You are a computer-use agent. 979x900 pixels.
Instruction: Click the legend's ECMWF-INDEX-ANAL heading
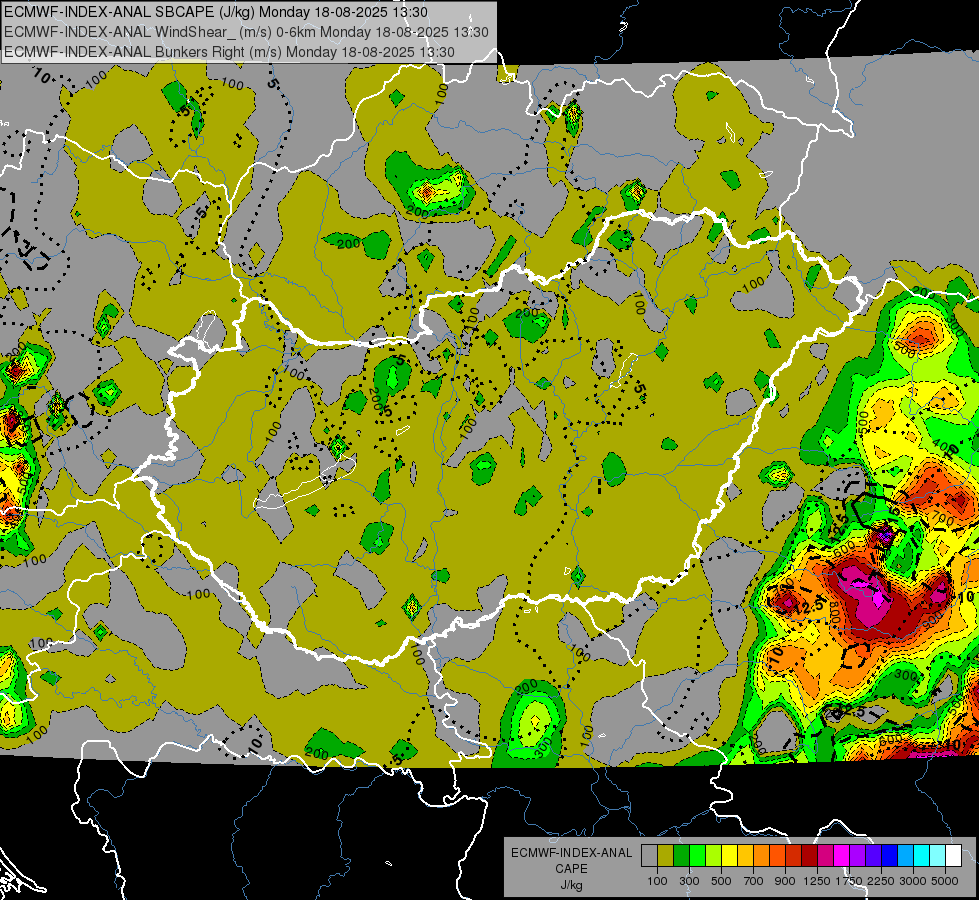(572, 853)
